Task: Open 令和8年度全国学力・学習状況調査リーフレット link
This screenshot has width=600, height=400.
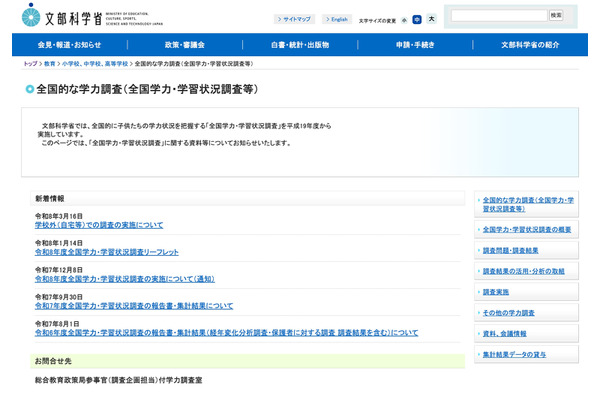Action: 107,252
